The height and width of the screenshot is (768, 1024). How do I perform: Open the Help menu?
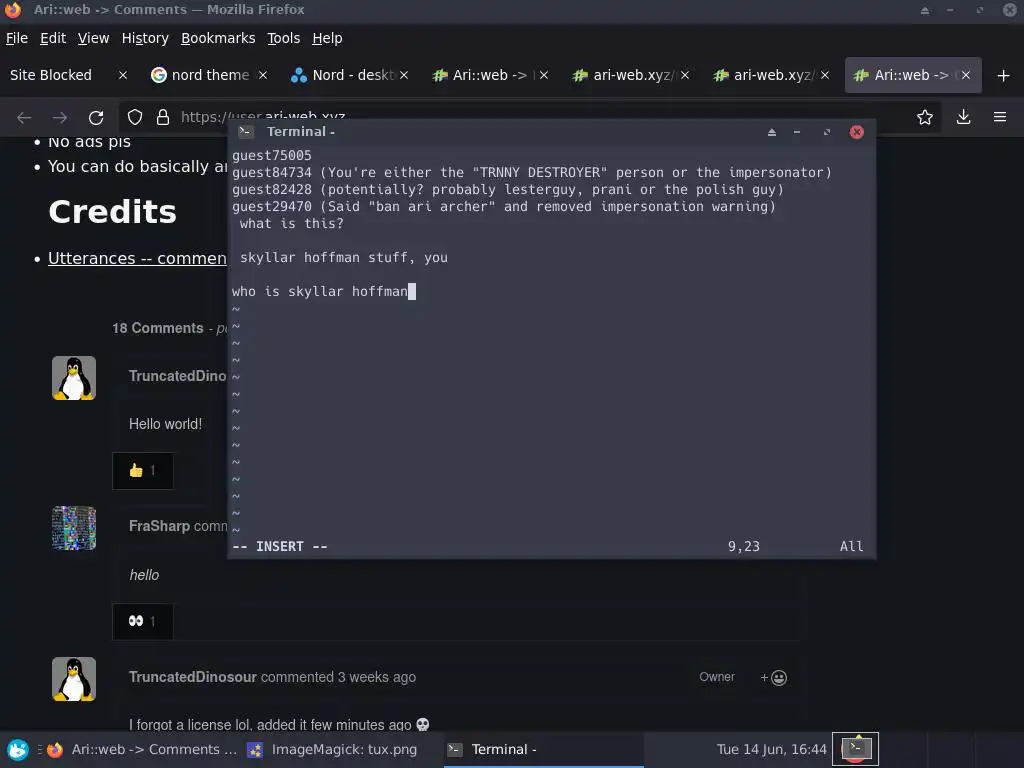(x=327, y=39)
